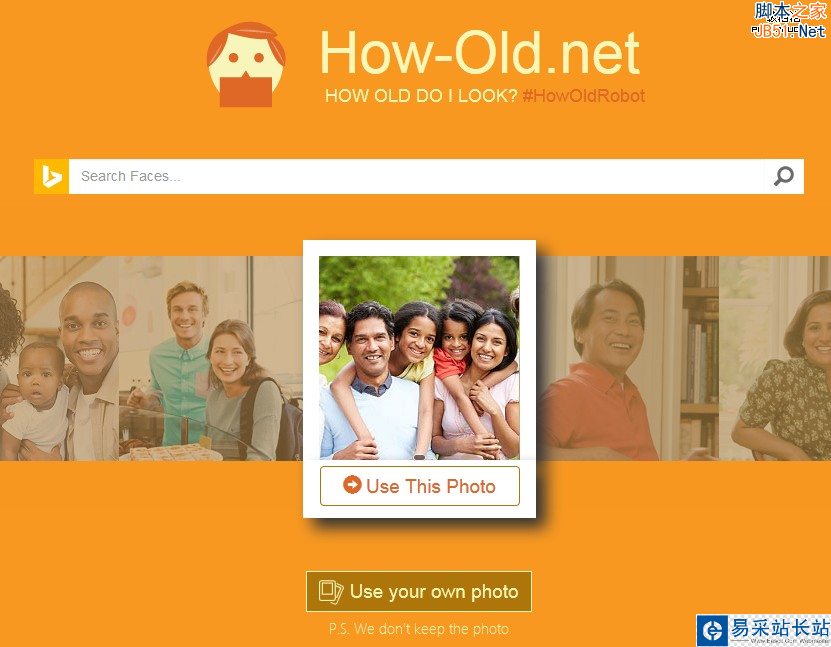
Task: Select the center family group photo
Action: (419, 358)
